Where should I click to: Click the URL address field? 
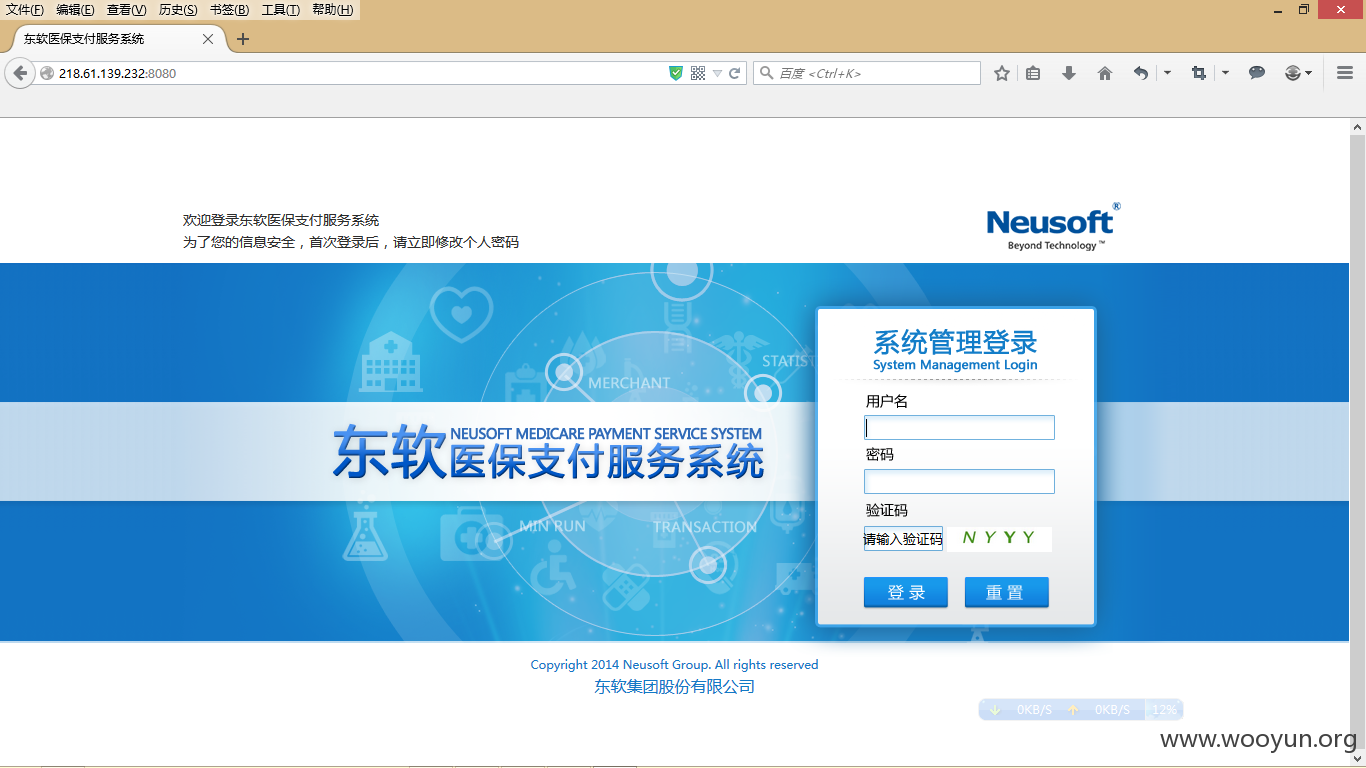[360, 73]
